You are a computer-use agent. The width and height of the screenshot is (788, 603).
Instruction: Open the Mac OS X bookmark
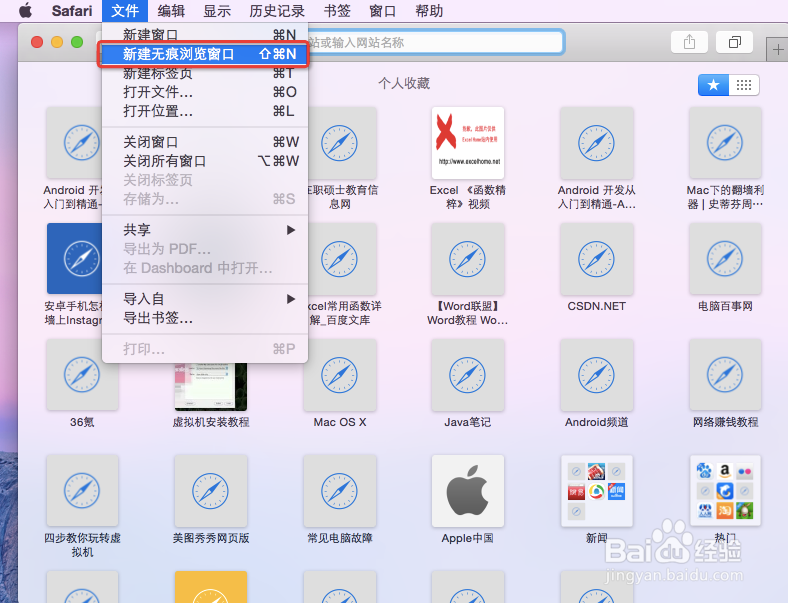340,375
